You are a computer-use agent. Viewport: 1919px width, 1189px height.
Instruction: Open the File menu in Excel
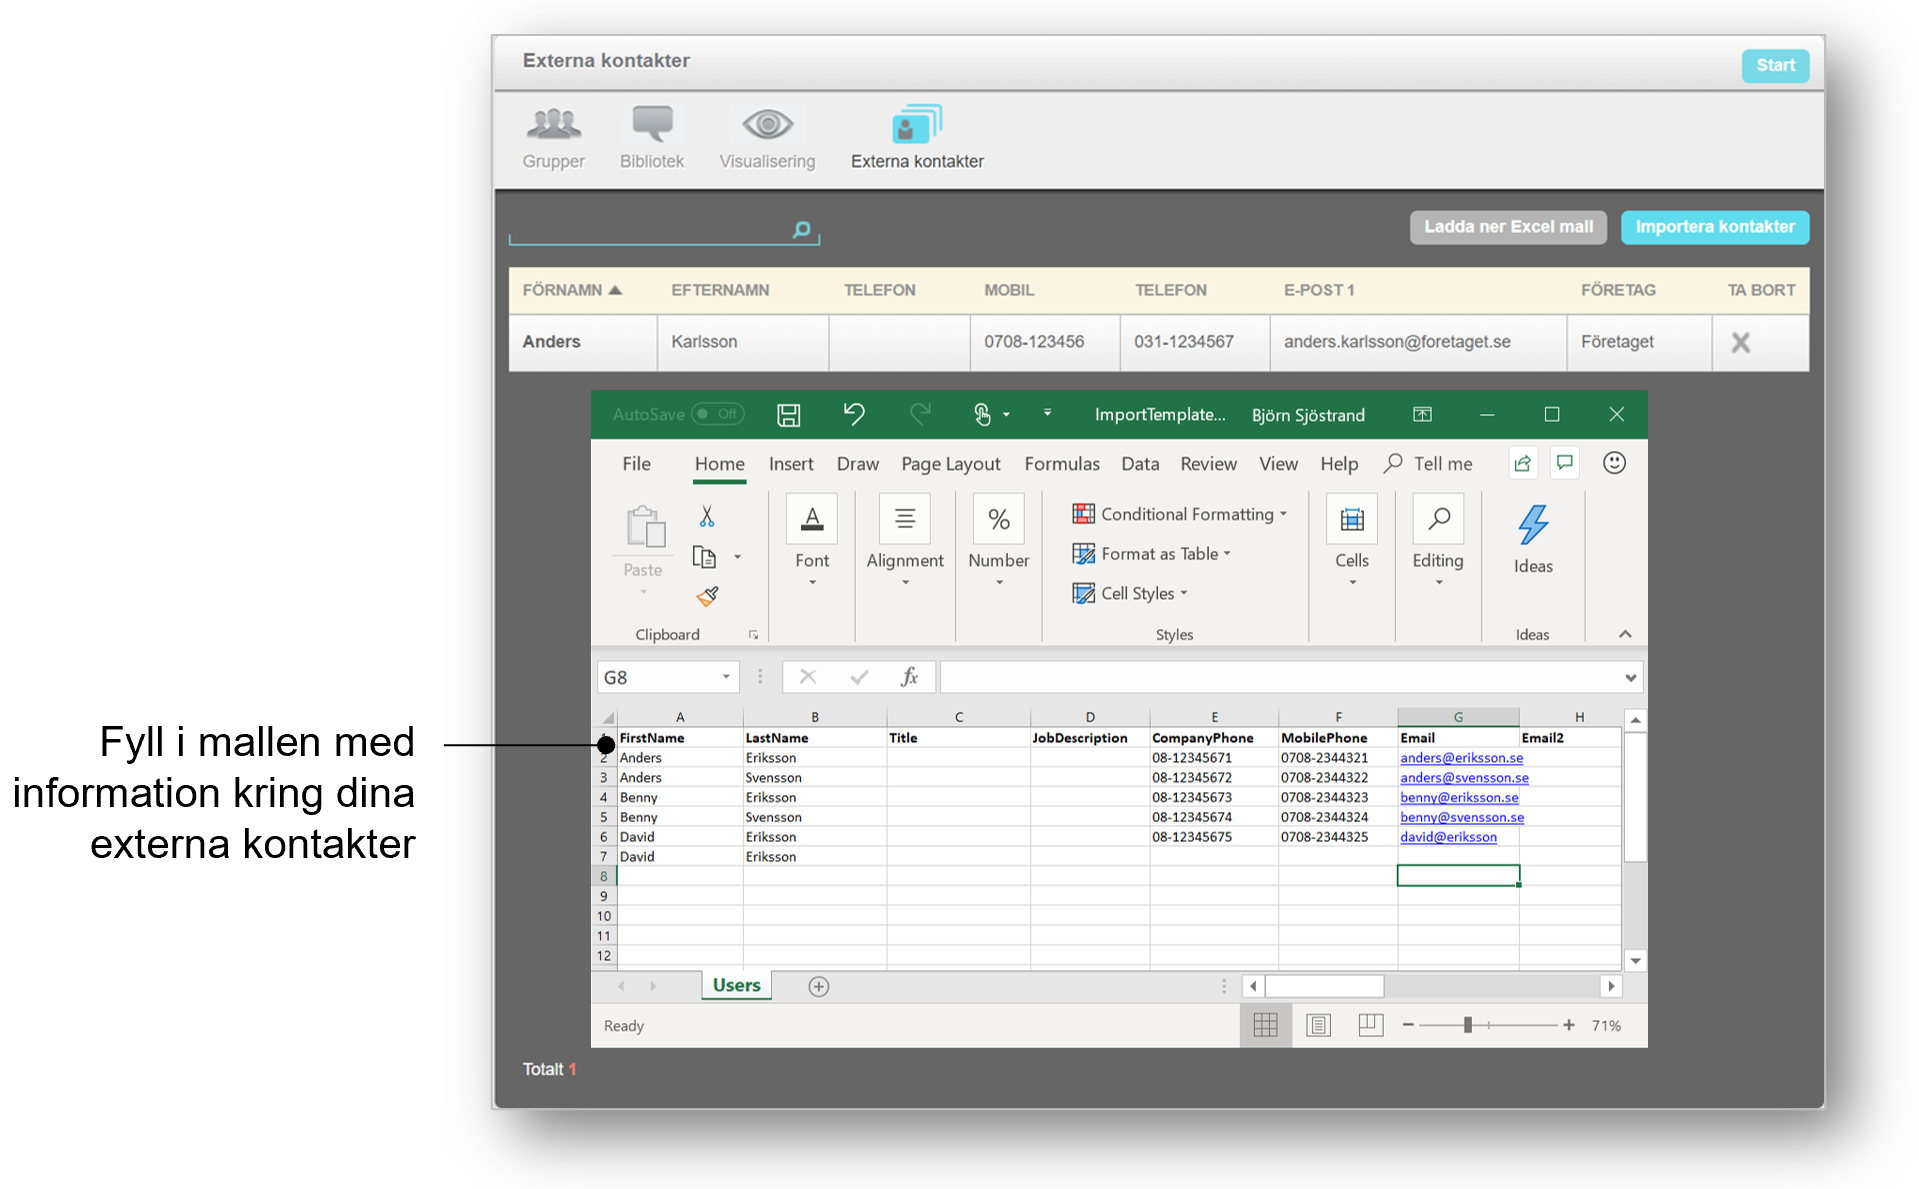(636, 464)
